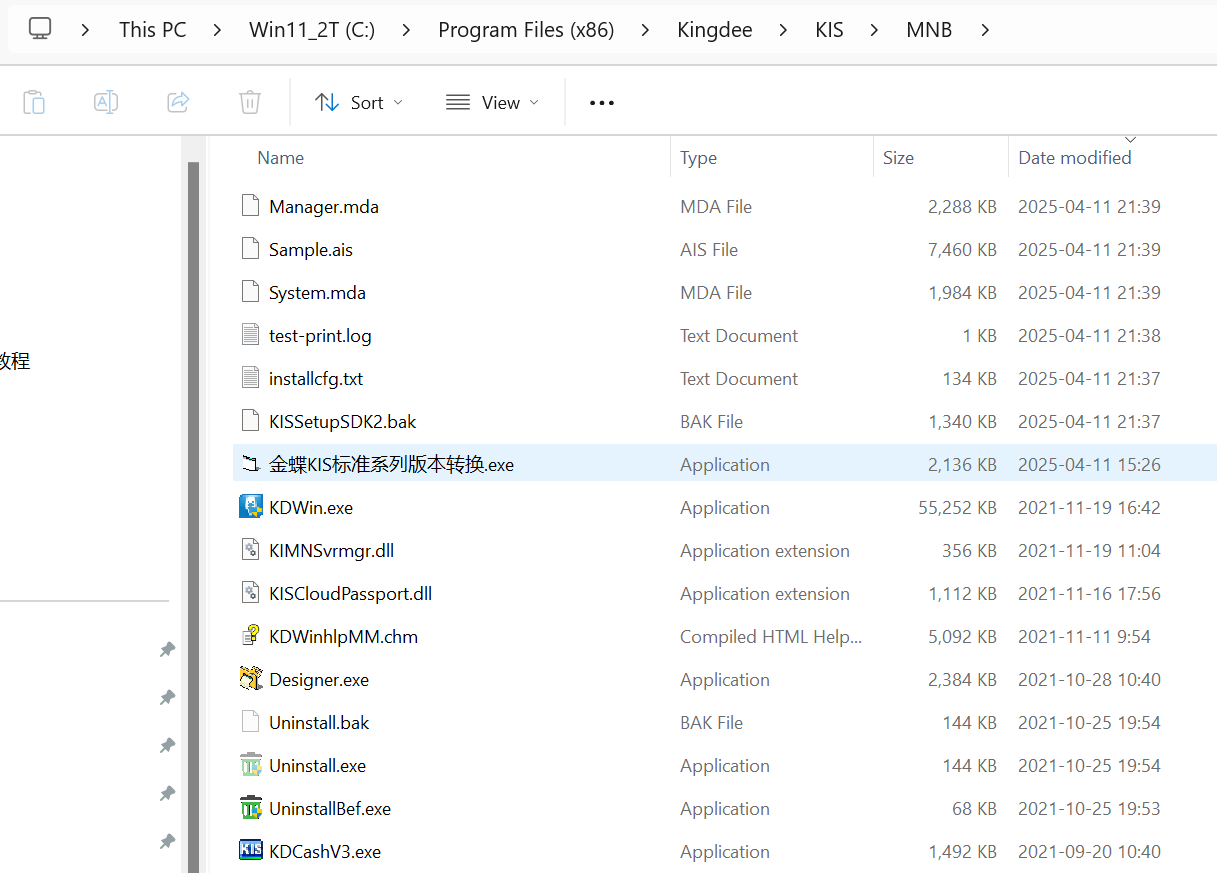Navigate to KIS breadcrumb
The width and height of the screenshot is (1217, 873).
pos(829,30)
